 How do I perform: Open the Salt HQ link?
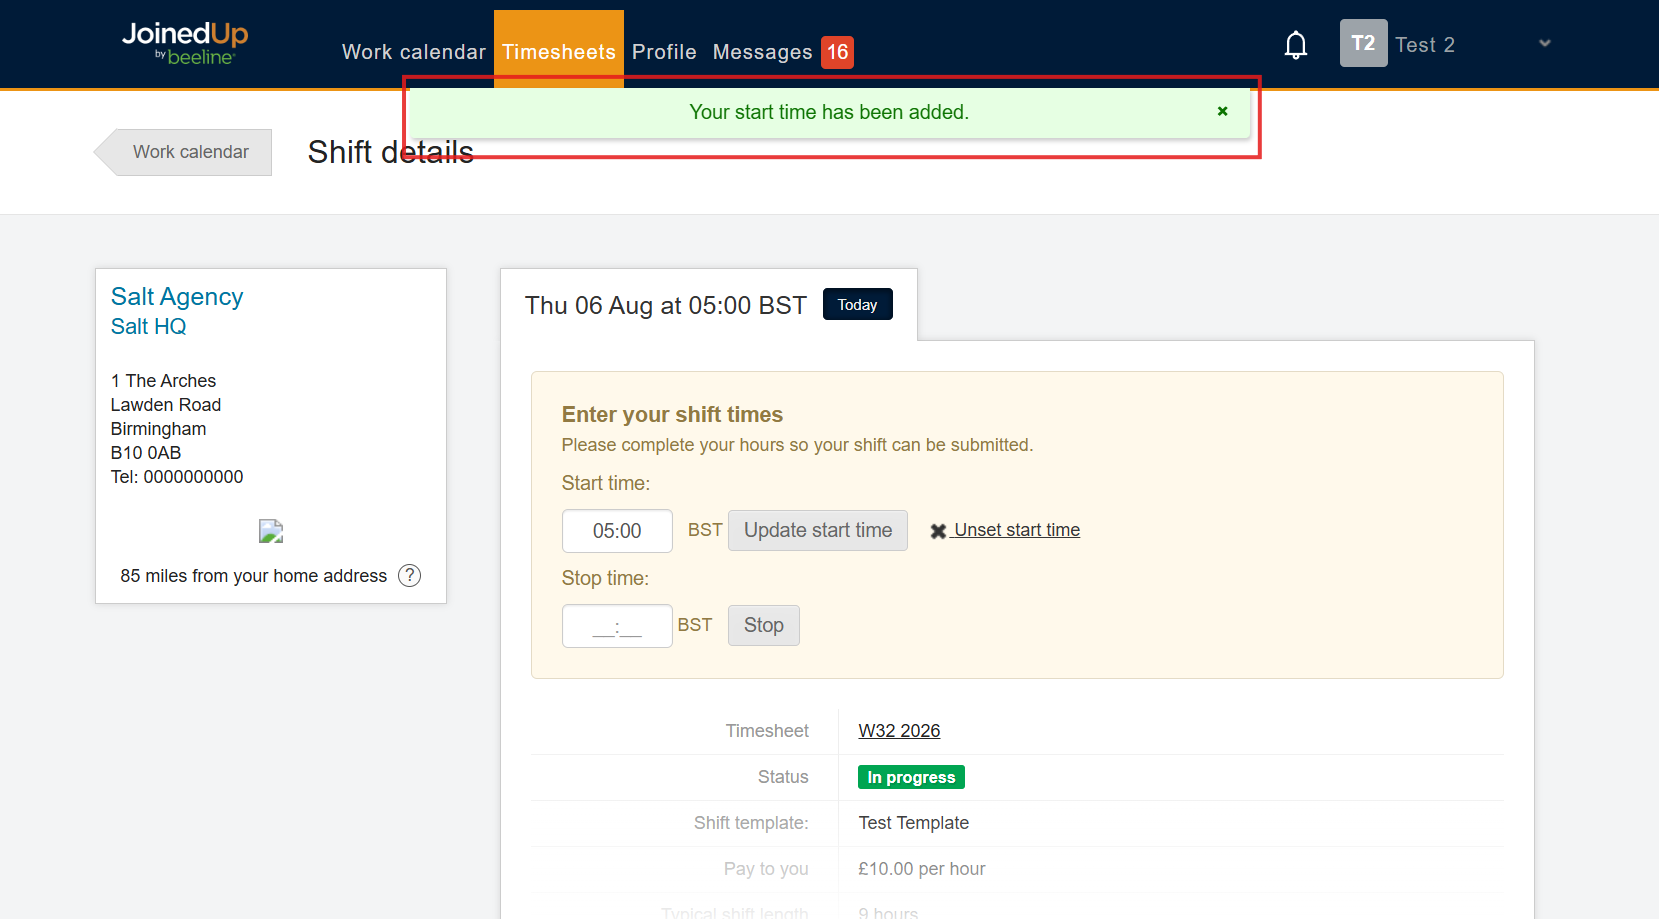(x=148, y=326)
